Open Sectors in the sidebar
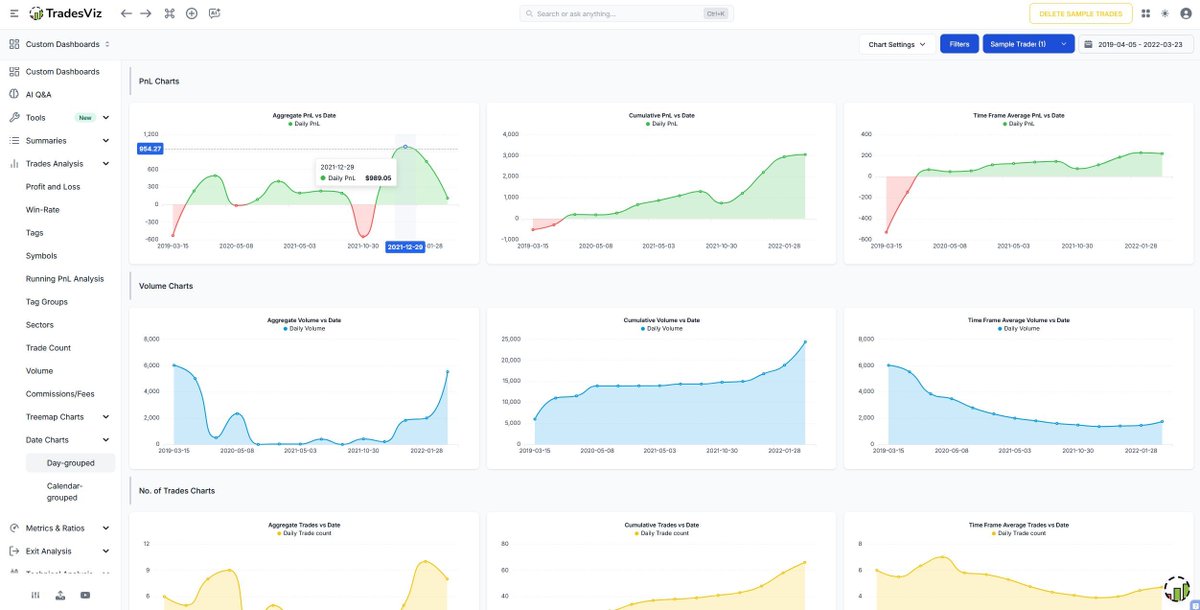The height and width of the screenshot is (610, 1200). click(x=40, y=325)
